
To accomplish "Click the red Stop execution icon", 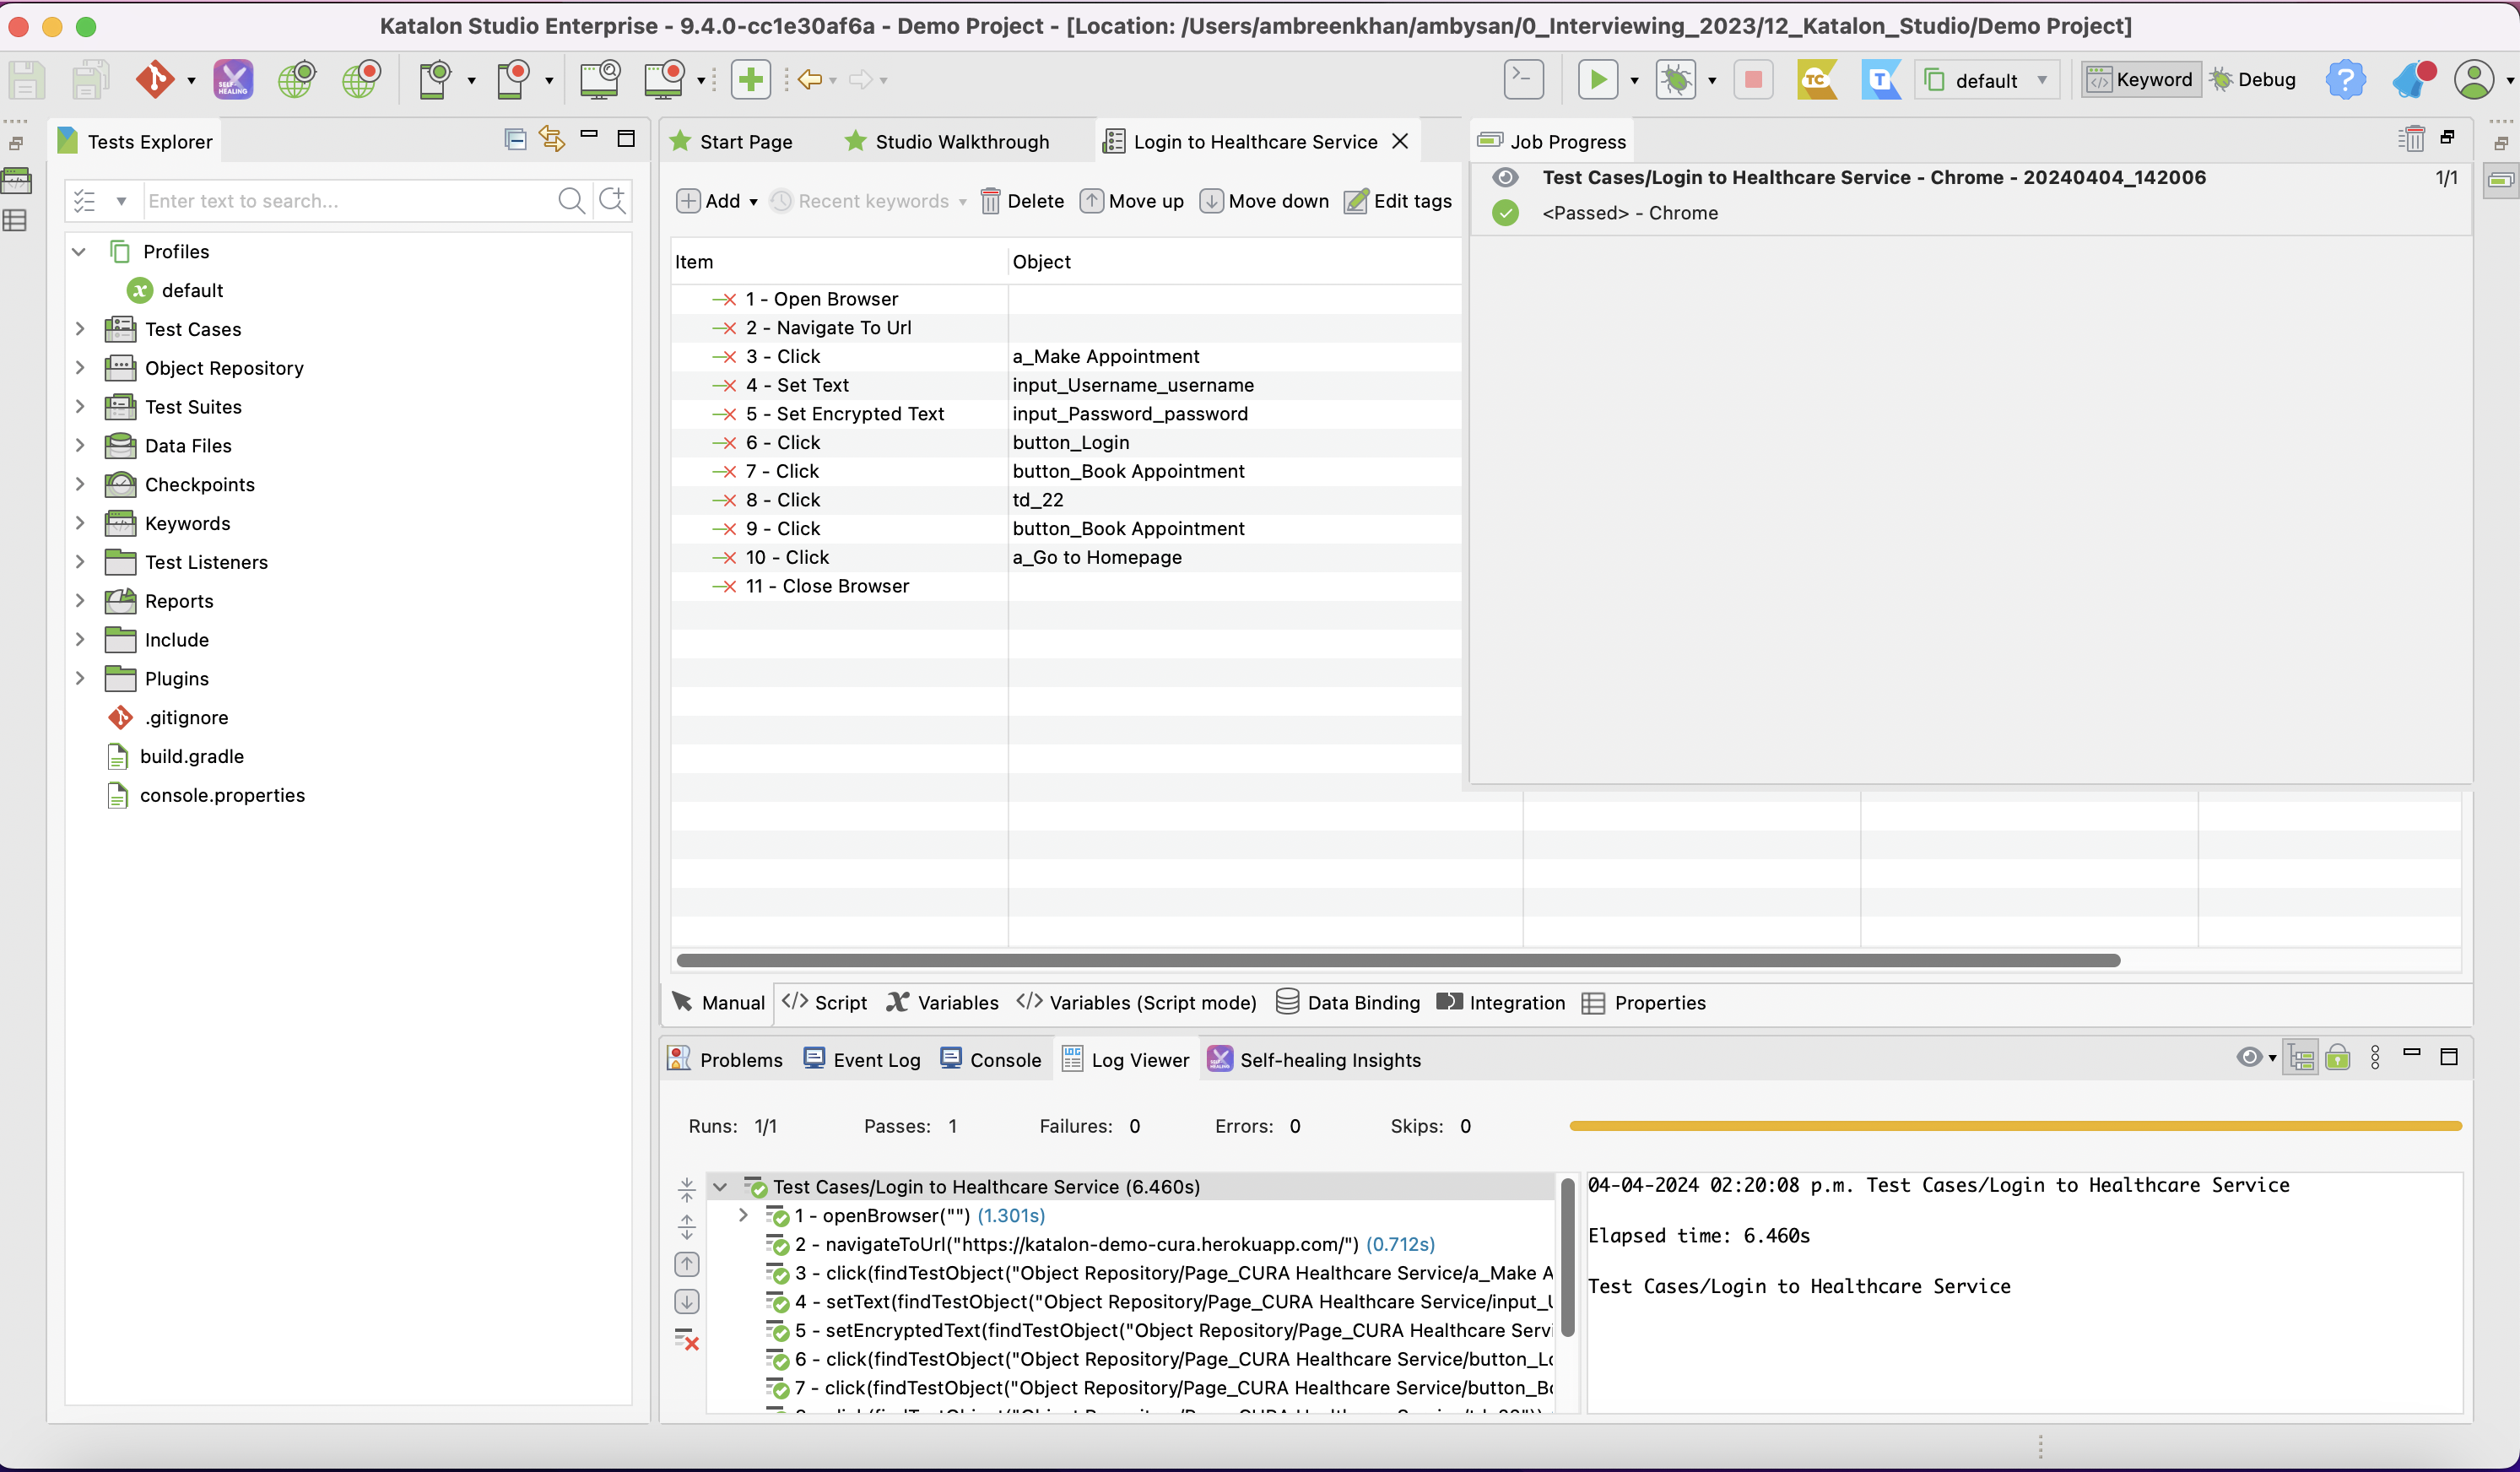I will (x=1753, y=80).
